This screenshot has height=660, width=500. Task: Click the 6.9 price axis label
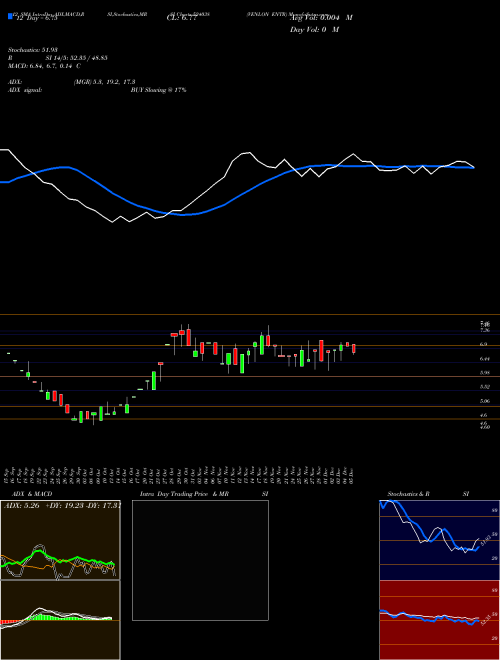(x=484, y=344)
